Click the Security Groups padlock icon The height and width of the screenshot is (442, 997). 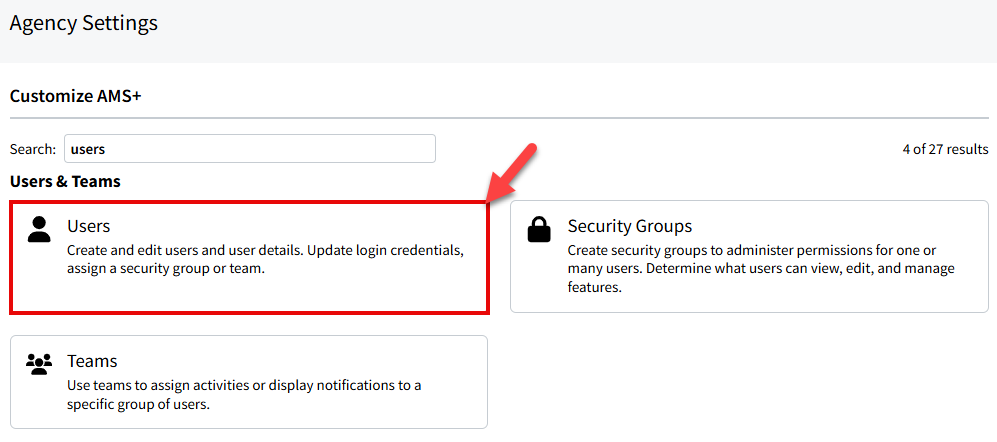(x=540, y=230)
